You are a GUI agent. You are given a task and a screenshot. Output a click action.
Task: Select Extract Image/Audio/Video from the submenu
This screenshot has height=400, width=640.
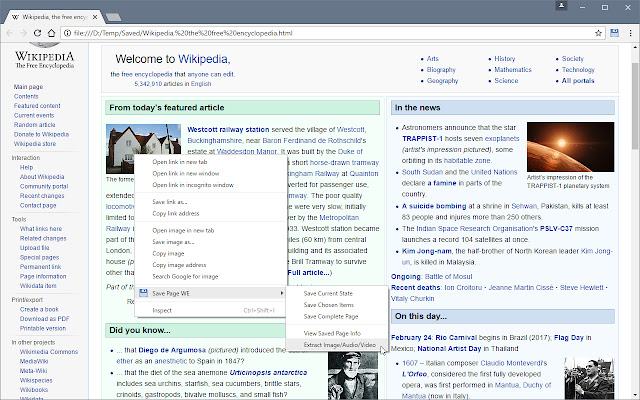[340, 345]
